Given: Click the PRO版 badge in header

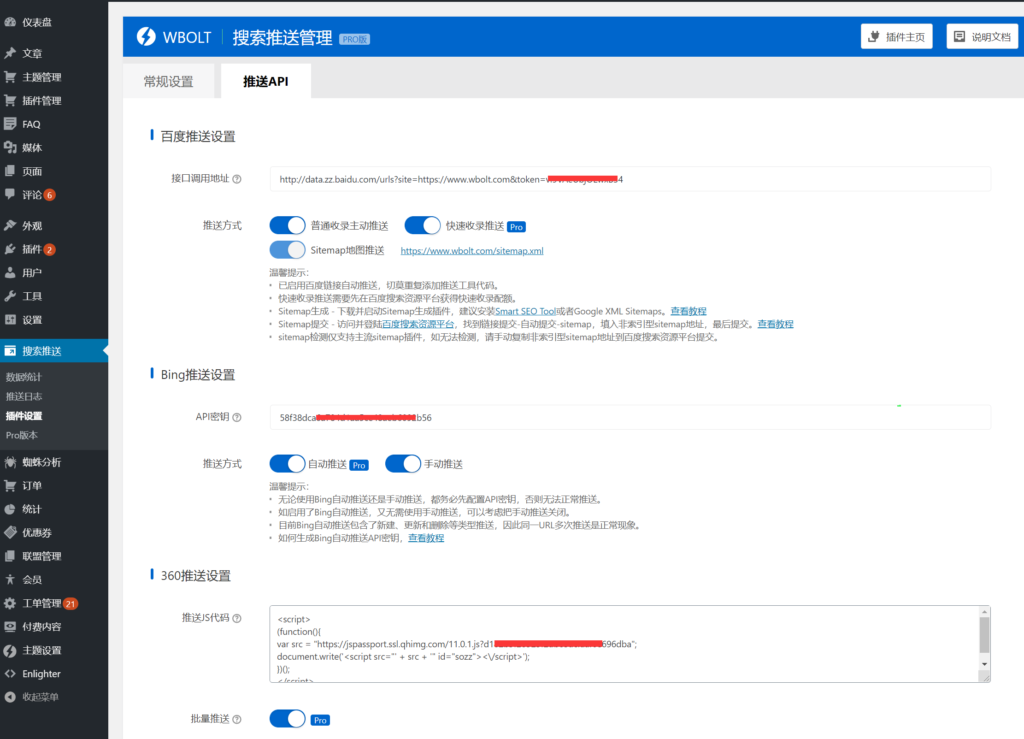Looking at the screenshot, I should [355, 39].
